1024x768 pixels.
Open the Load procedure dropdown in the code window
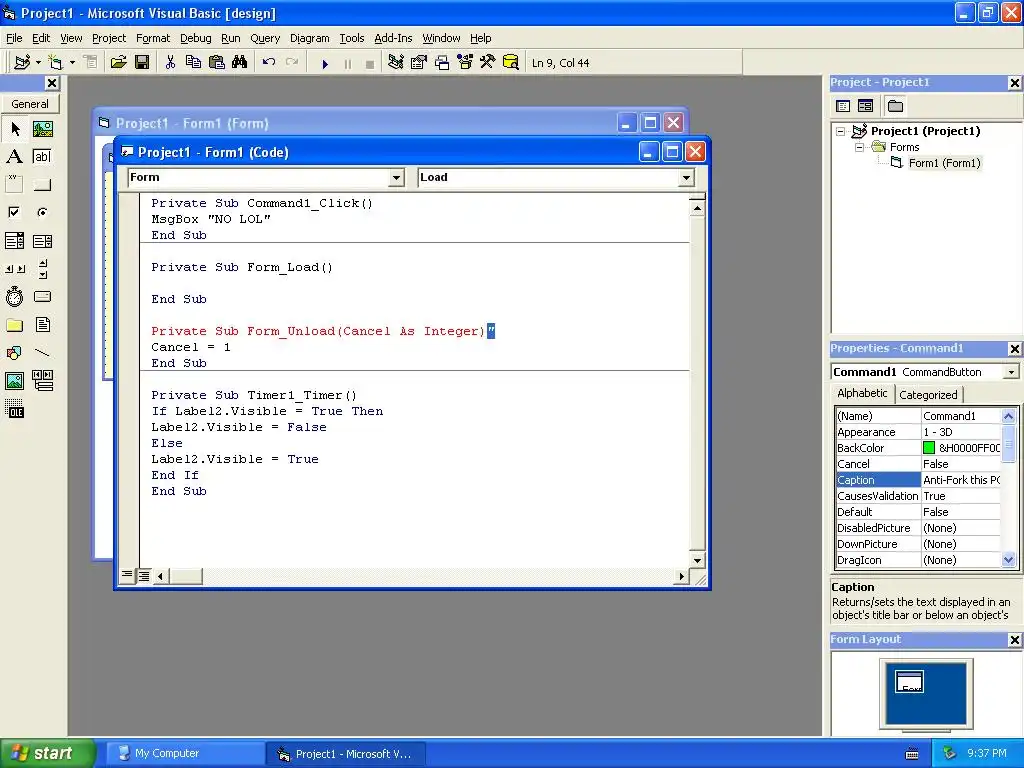click(686, 178)
